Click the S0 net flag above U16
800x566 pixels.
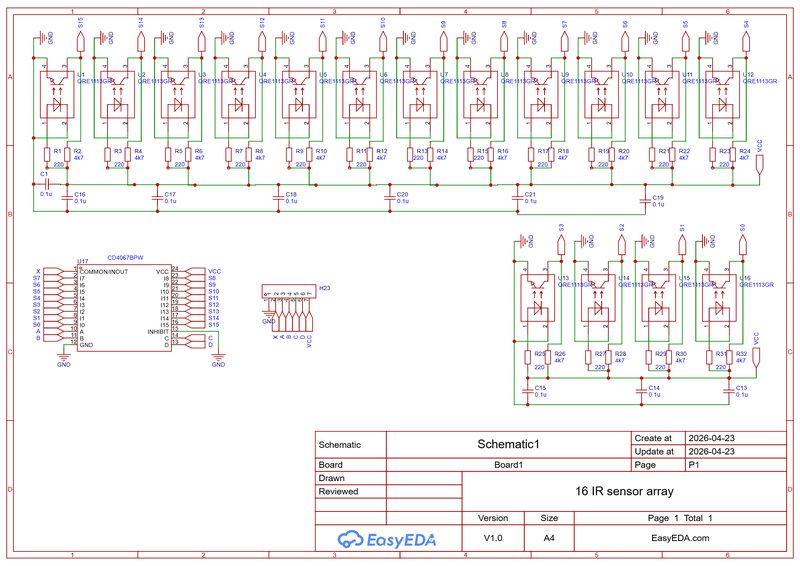(x=743, y=244)
